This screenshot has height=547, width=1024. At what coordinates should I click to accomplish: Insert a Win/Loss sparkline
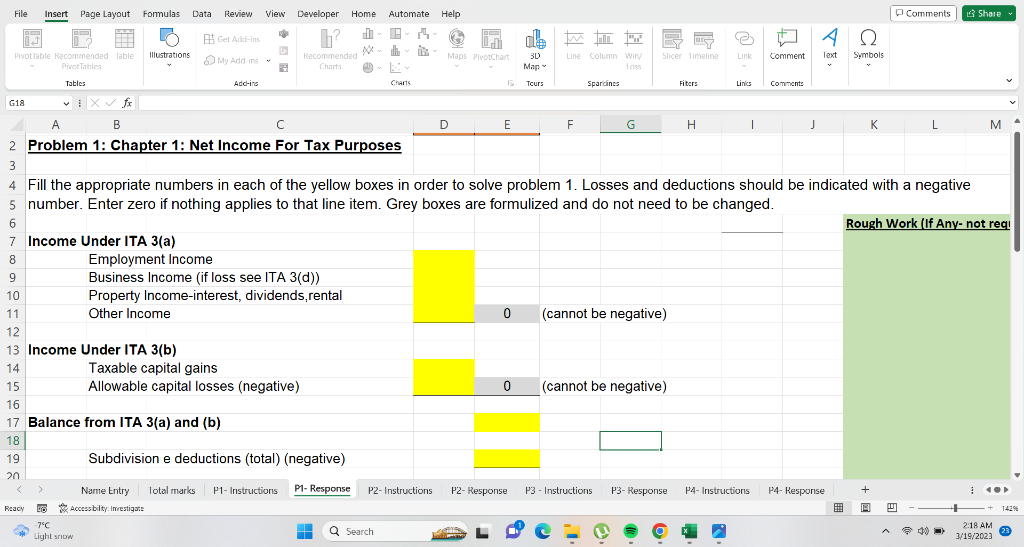tap(633, 50)
